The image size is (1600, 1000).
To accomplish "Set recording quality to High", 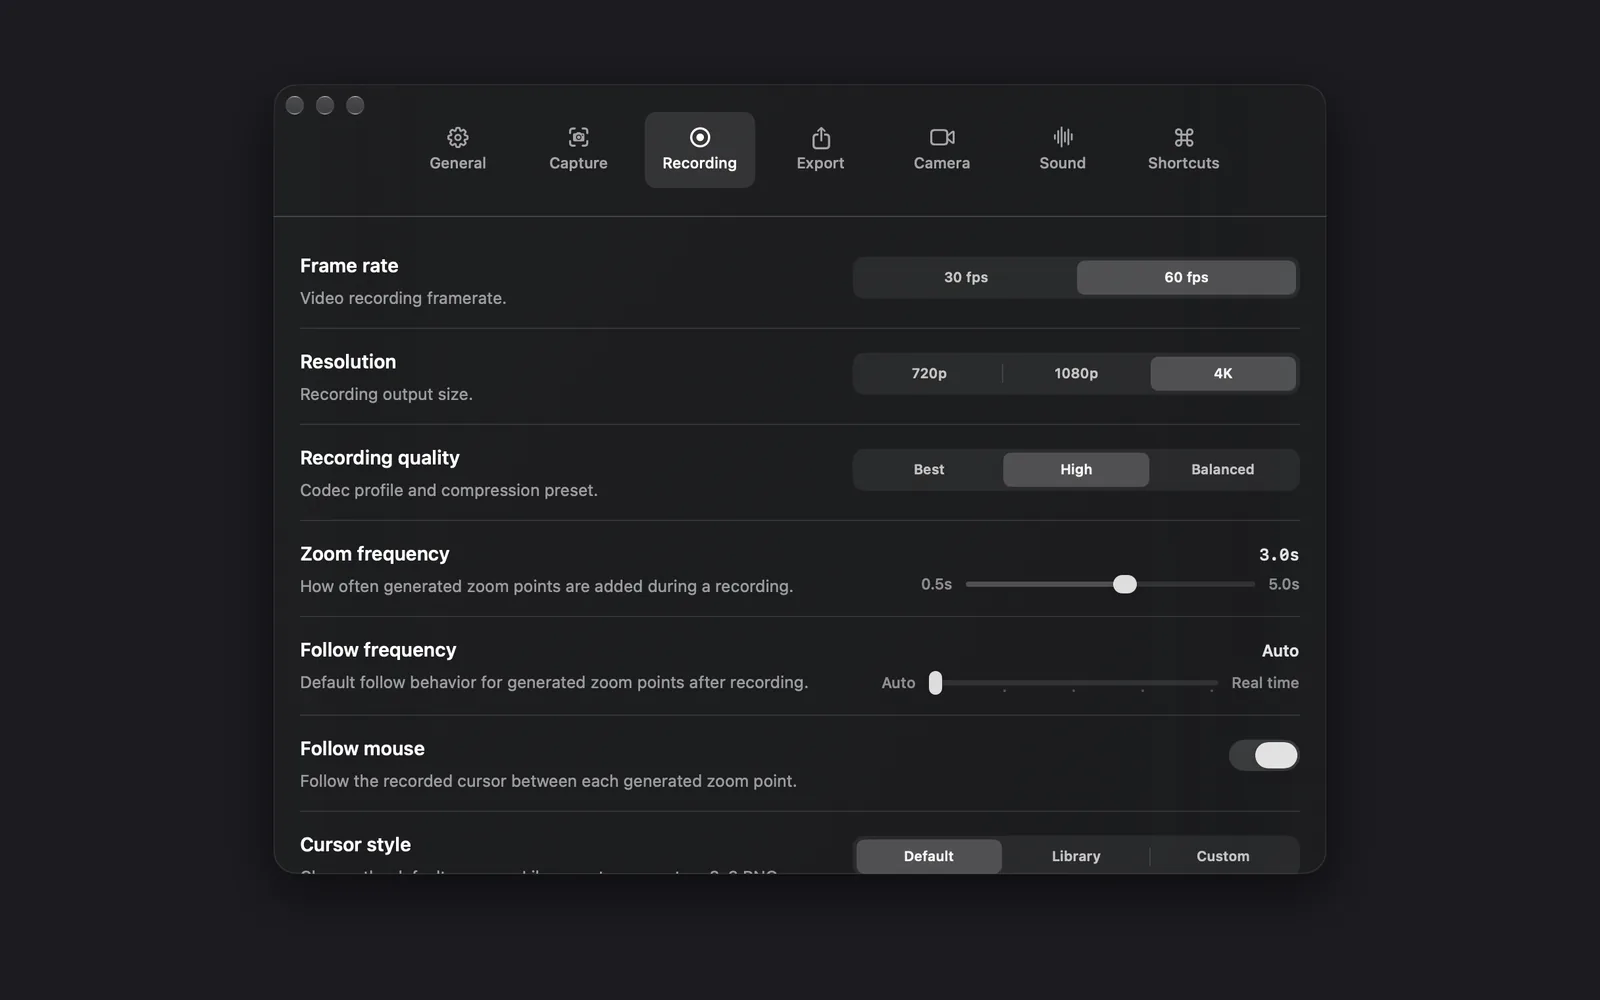I will 1076,469.
